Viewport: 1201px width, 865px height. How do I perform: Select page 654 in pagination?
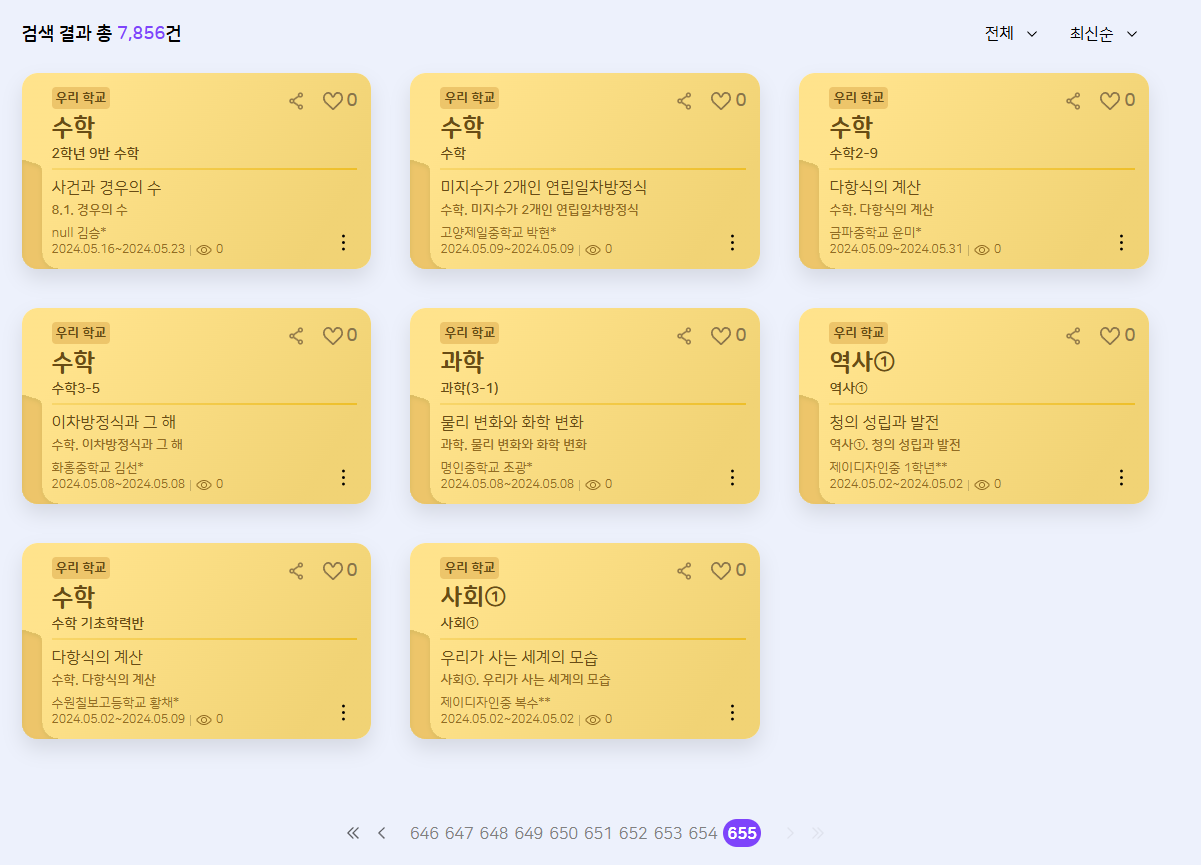click(x=703, y=834)
